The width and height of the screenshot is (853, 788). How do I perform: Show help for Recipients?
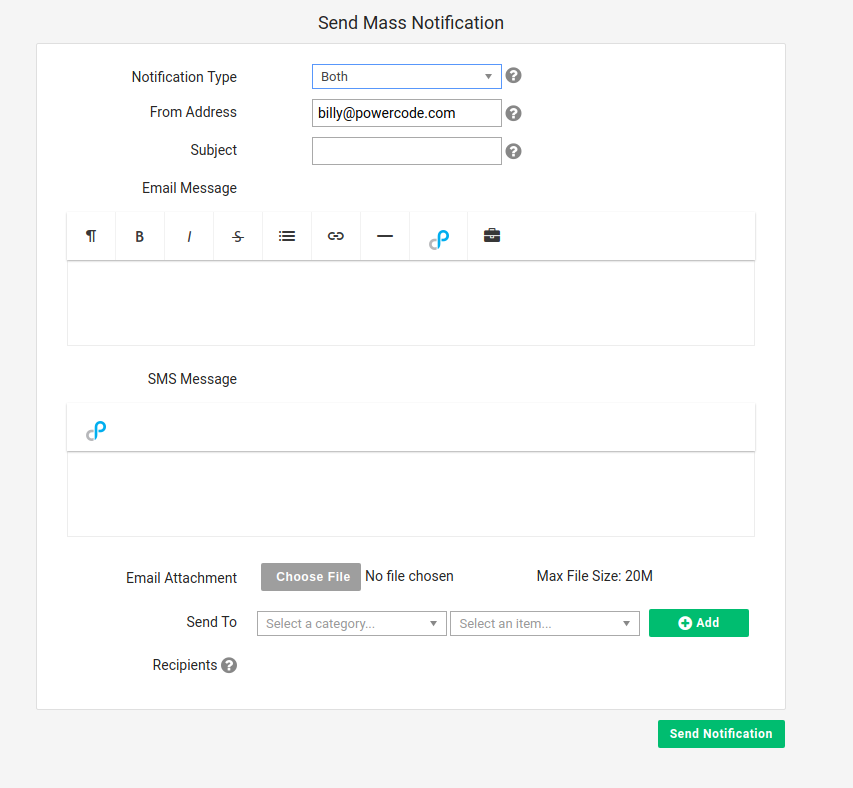pyautogui.click(x=229, y=665)
